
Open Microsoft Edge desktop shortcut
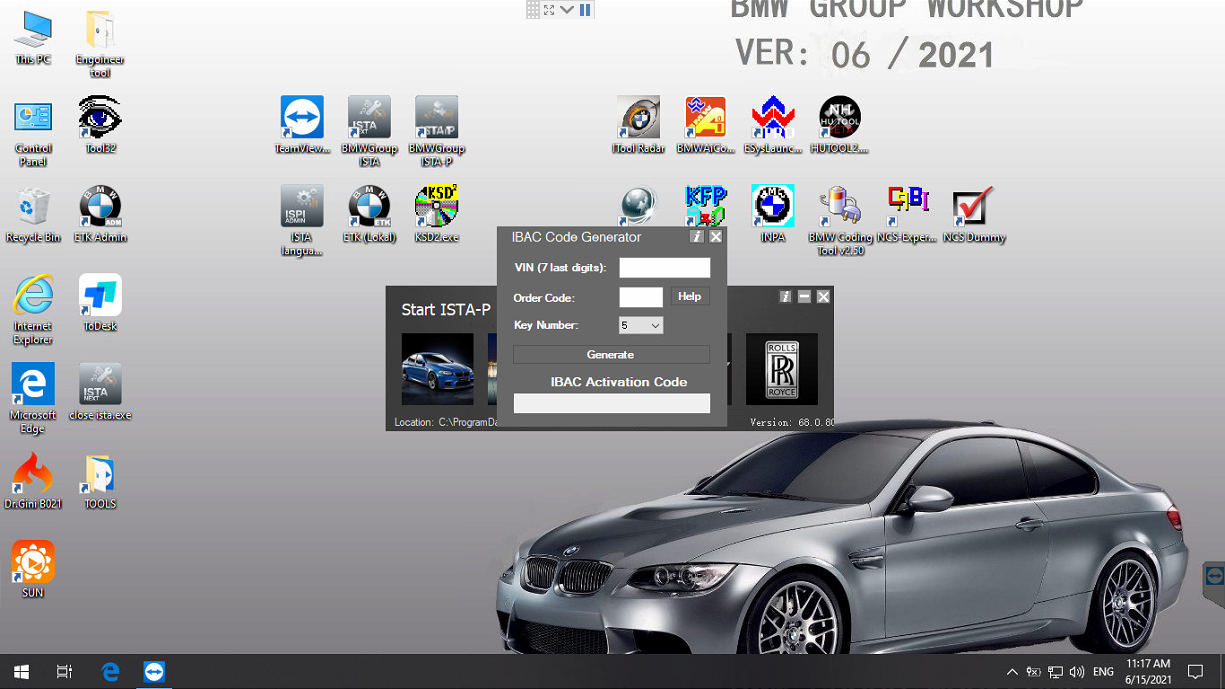33,399
